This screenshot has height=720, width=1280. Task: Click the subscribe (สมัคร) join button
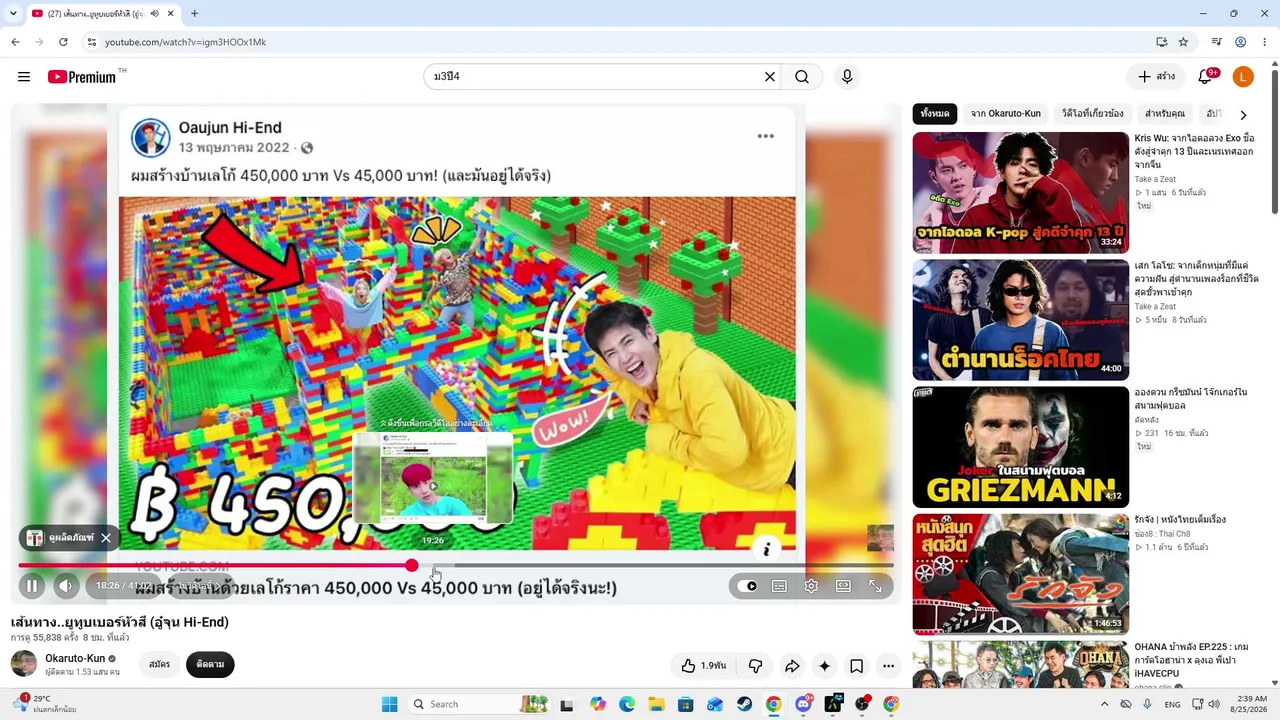(x=159, y=664)
